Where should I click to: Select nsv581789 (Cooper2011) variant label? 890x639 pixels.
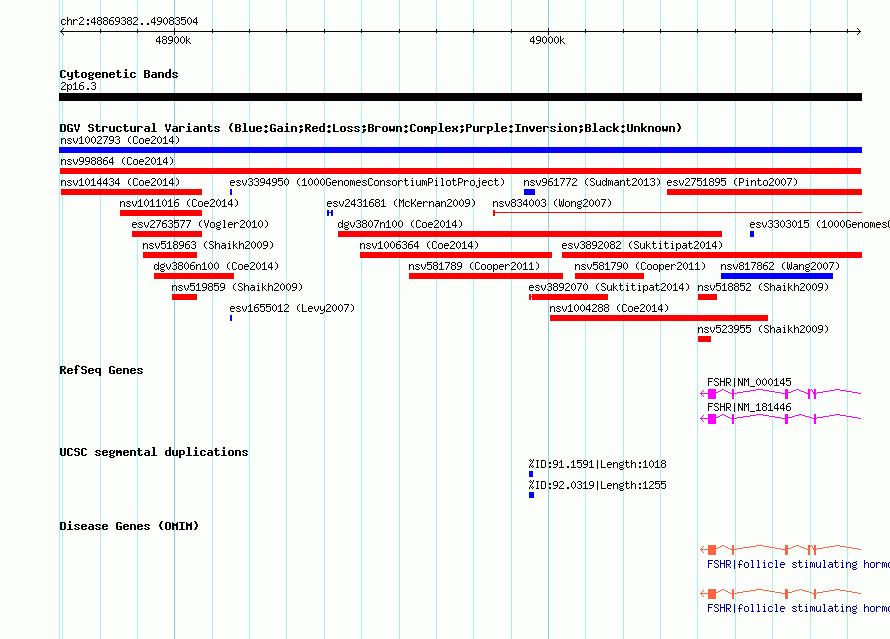coord(474,266)
